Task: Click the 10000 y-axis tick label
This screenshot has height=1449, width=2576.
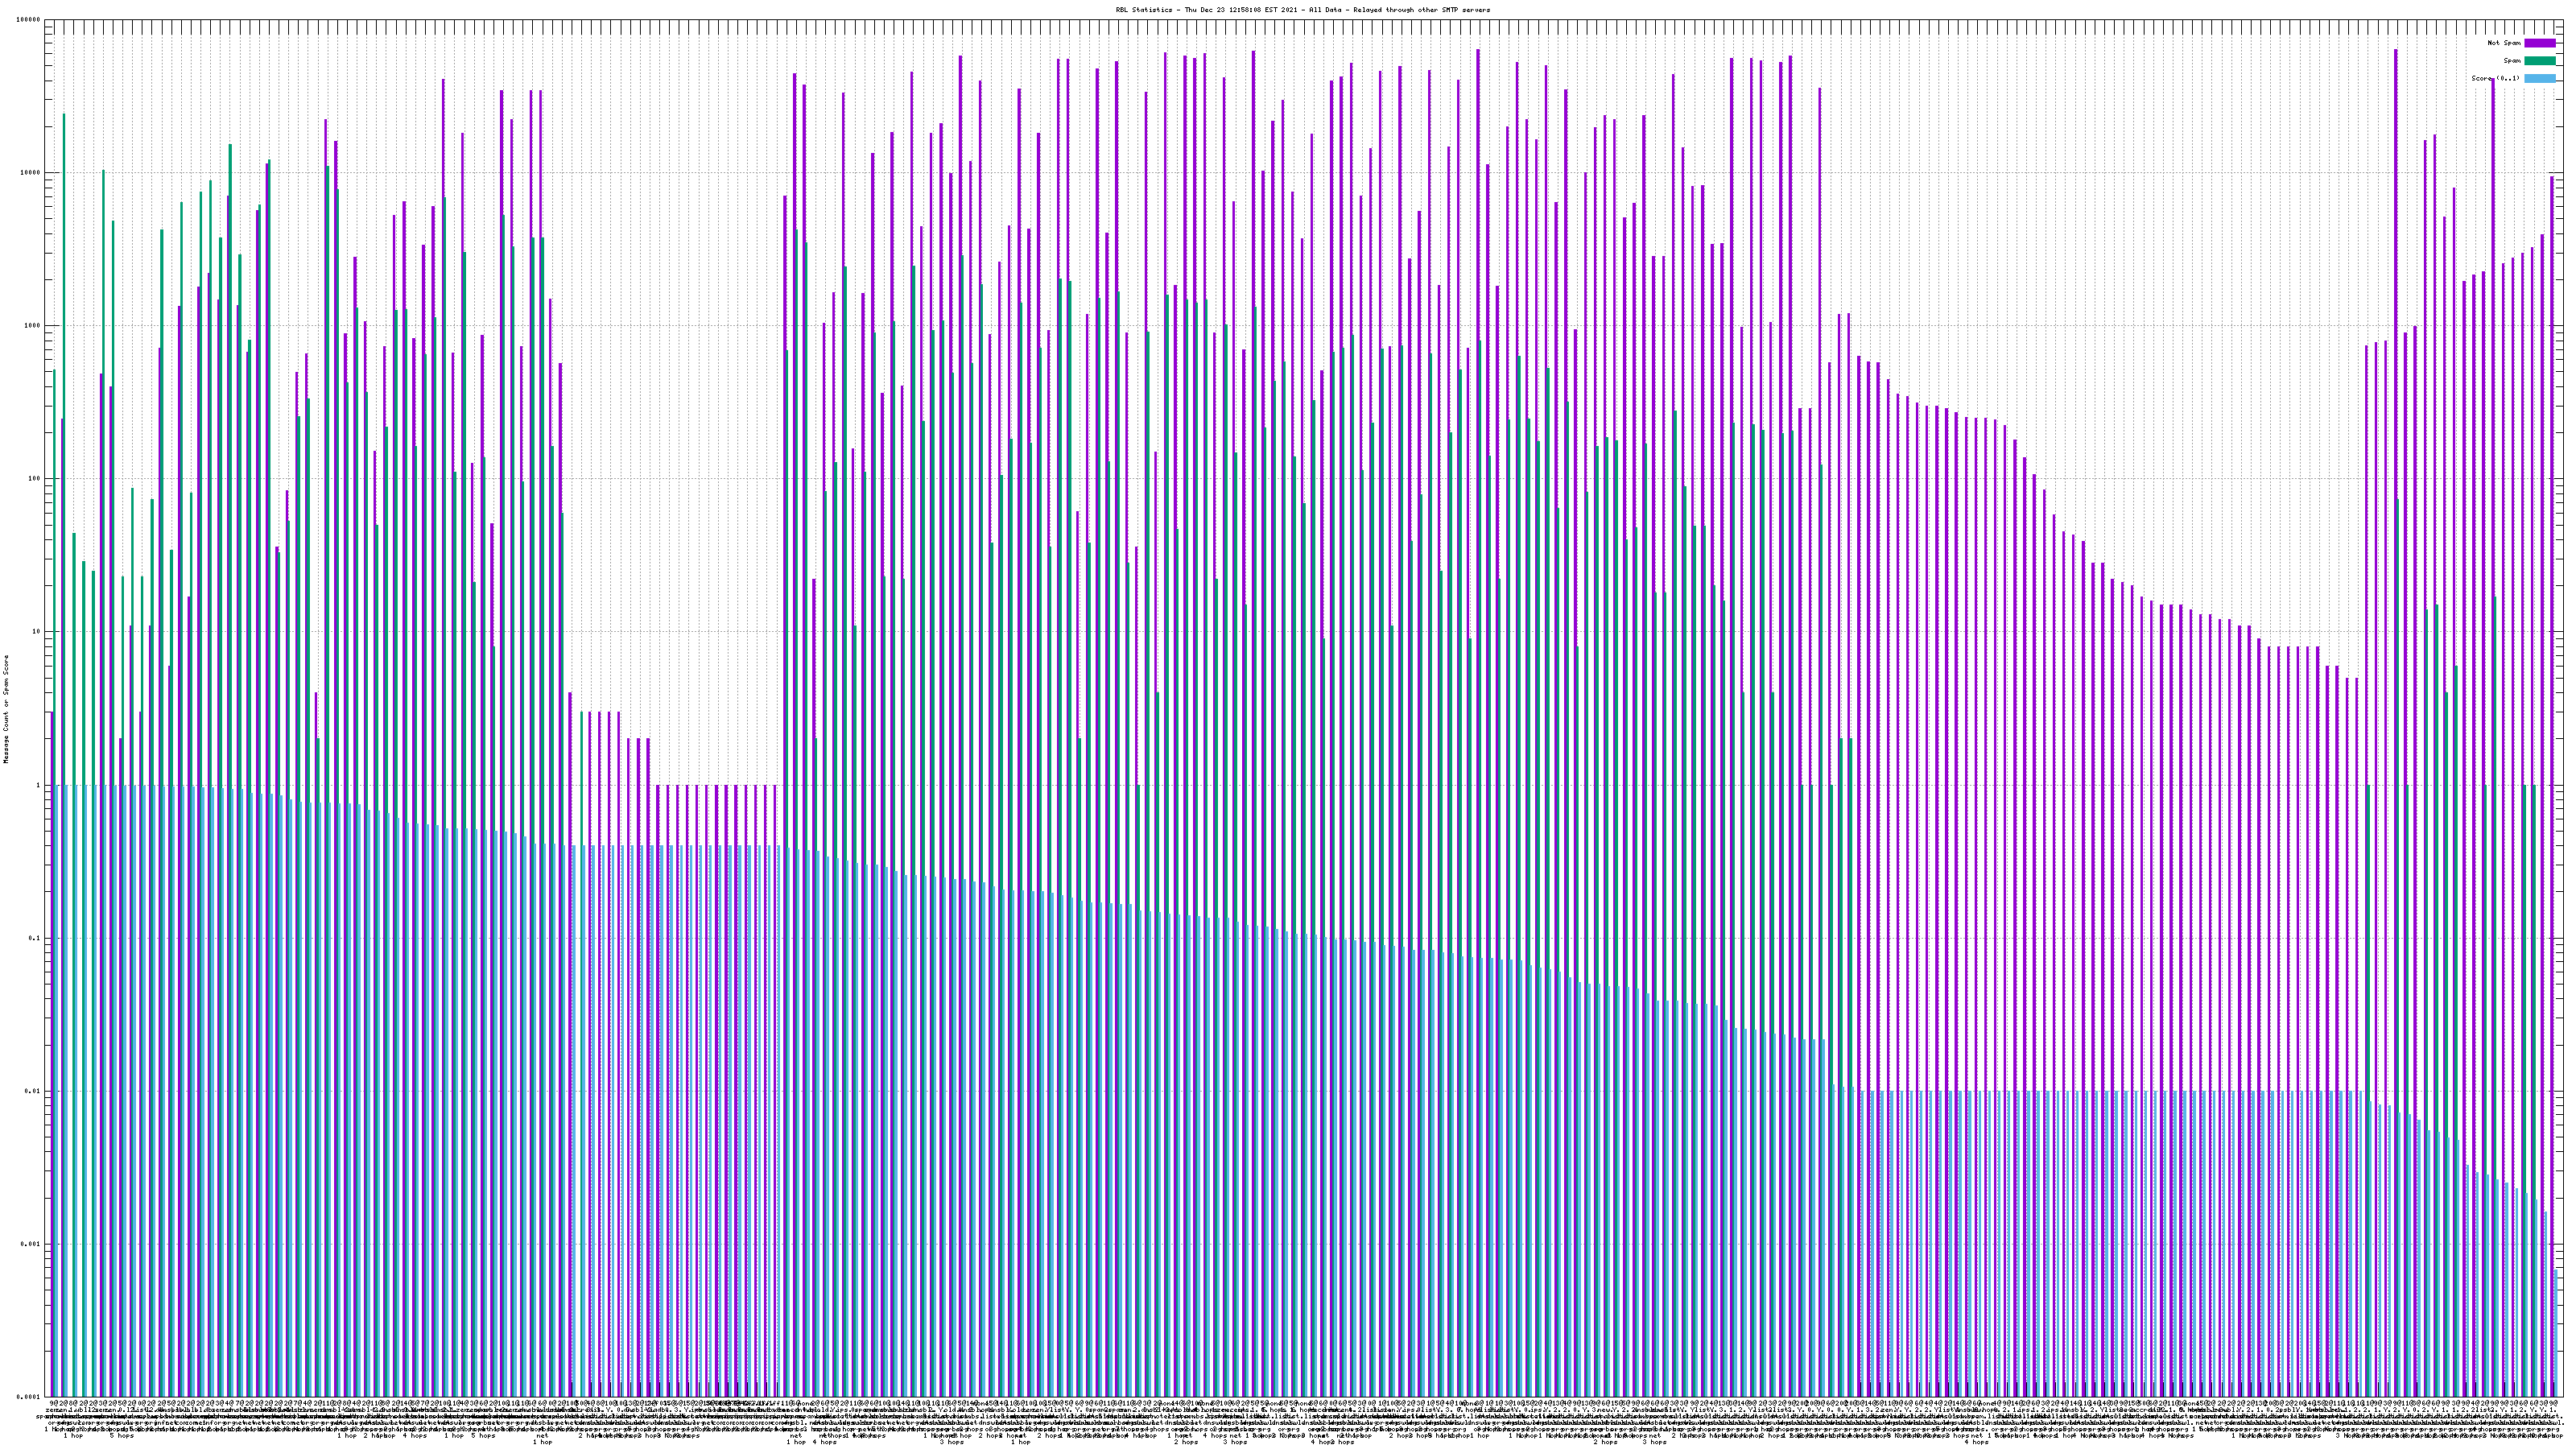Action: point(31,172)
